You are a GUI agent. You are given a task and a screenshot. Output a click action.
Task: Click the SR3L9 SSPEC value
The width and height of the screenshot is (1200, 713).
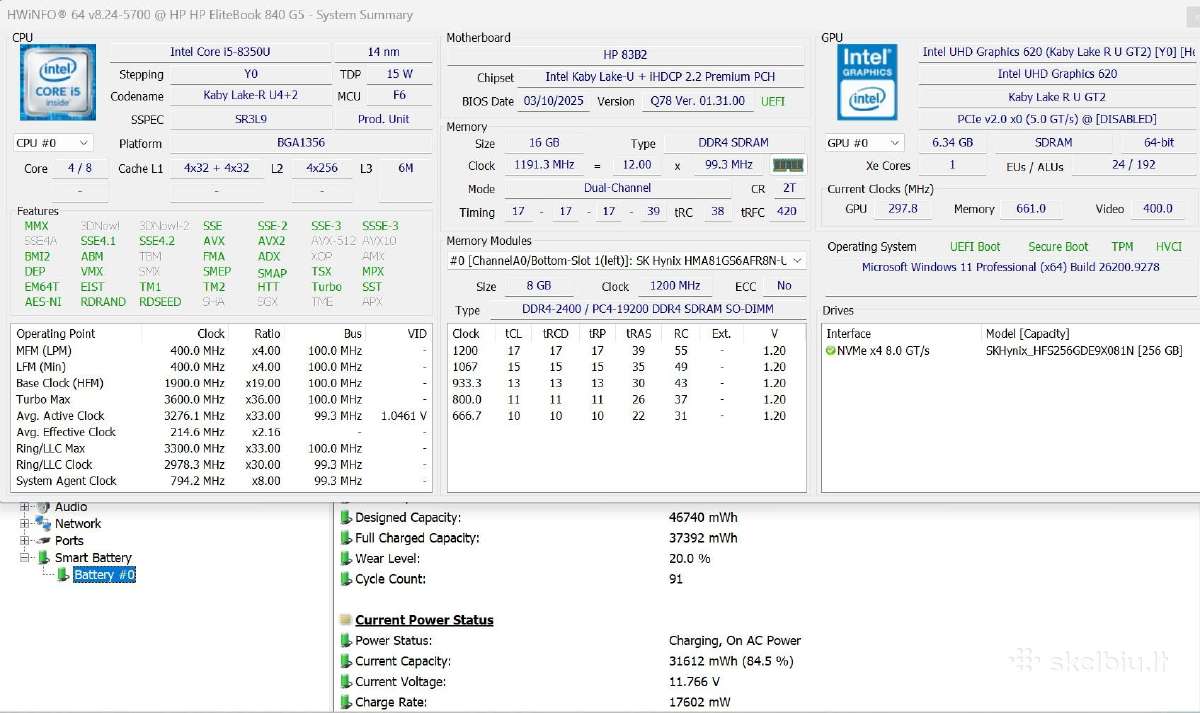[x=250, y=119]
